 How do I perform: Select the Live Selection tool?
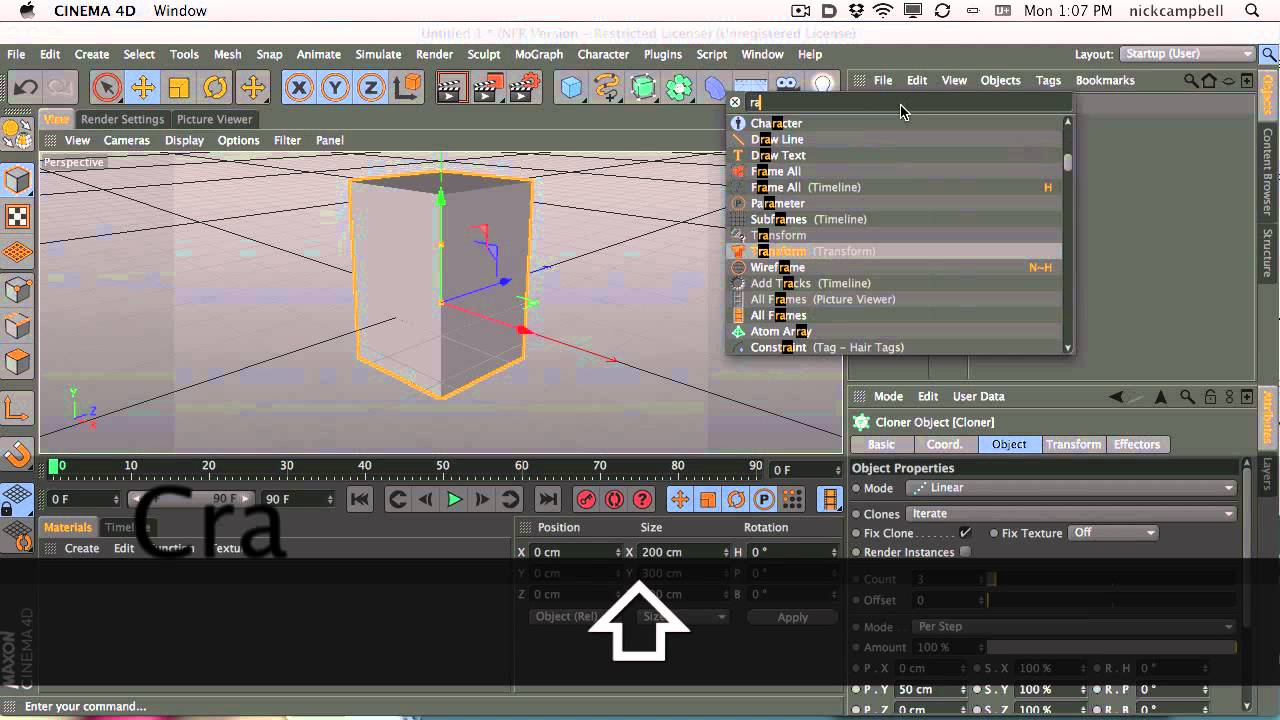point(106,88)
